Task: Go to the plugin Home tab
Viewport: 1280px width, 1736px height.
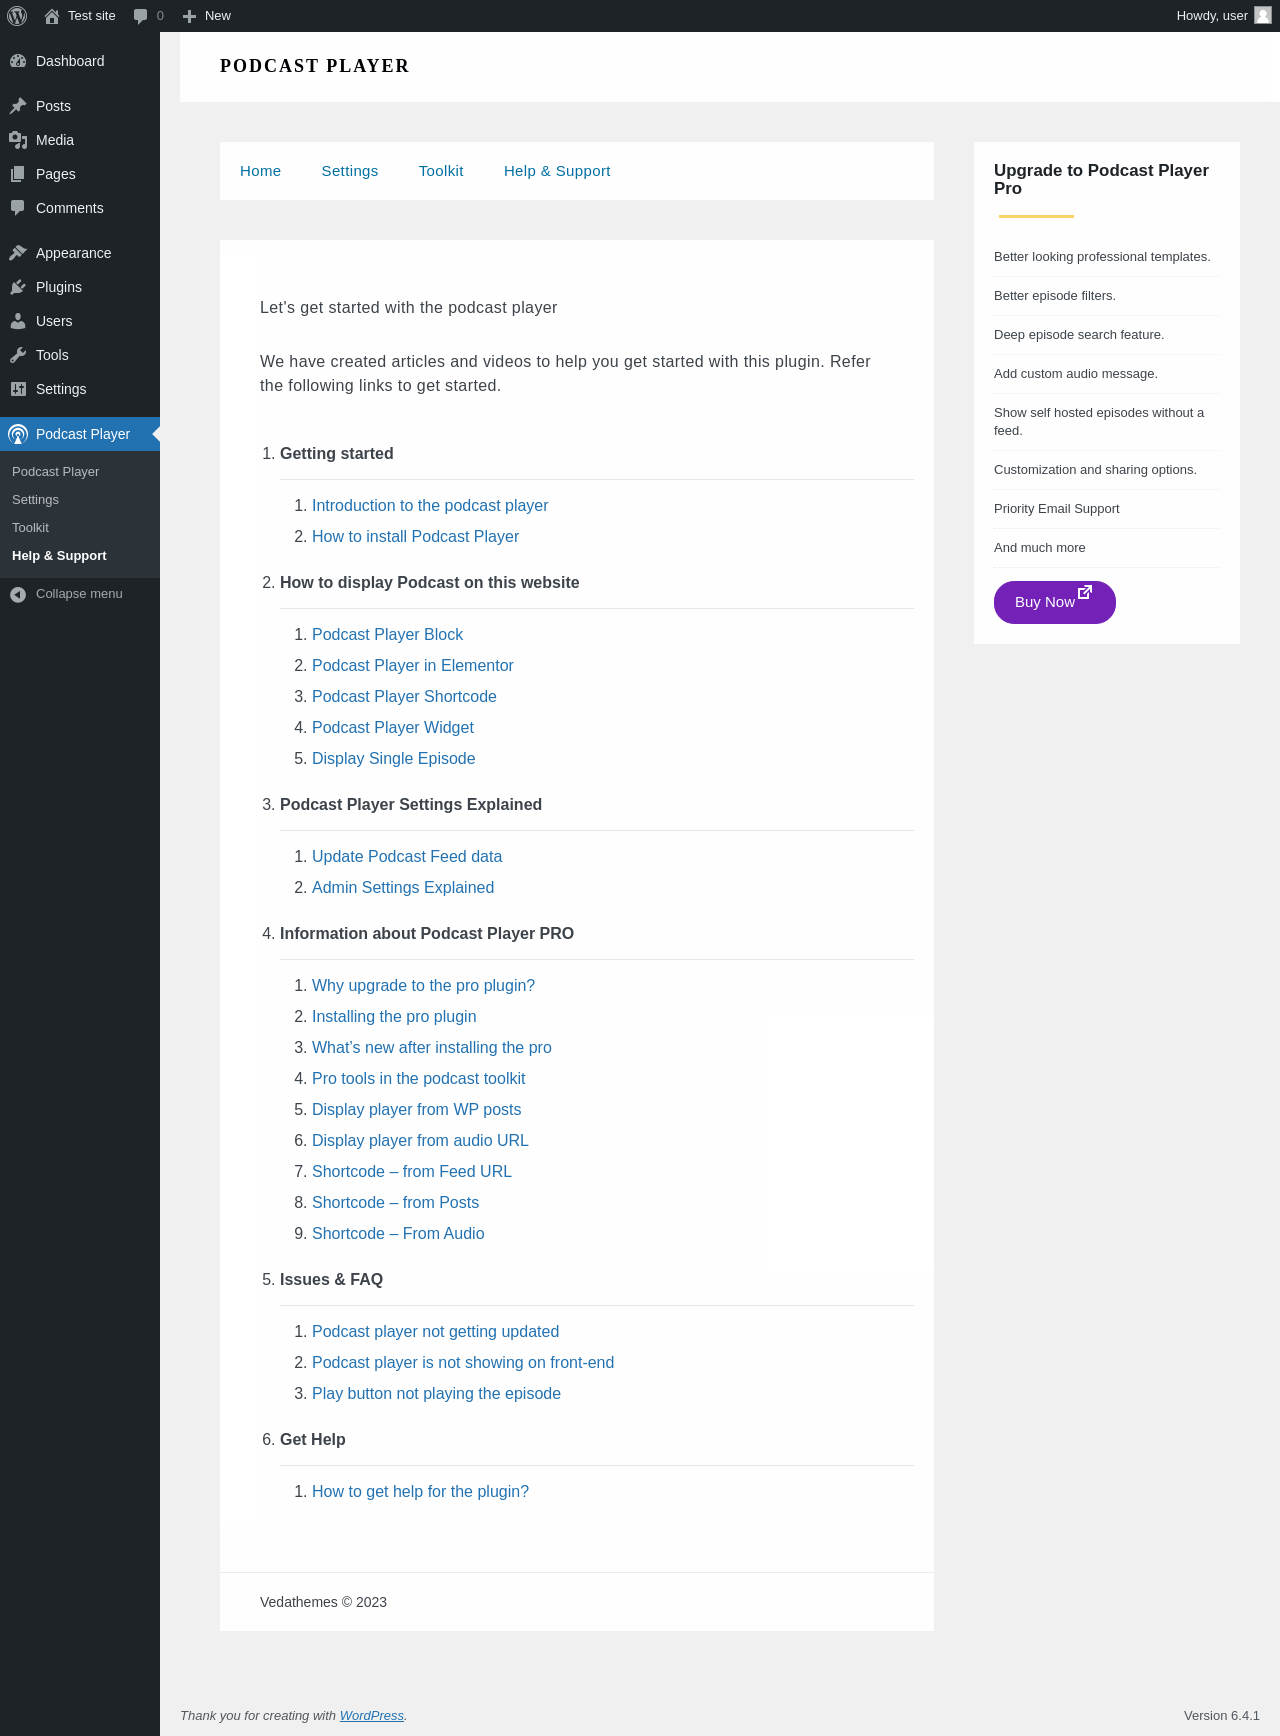Action: (x=260, y=171)
